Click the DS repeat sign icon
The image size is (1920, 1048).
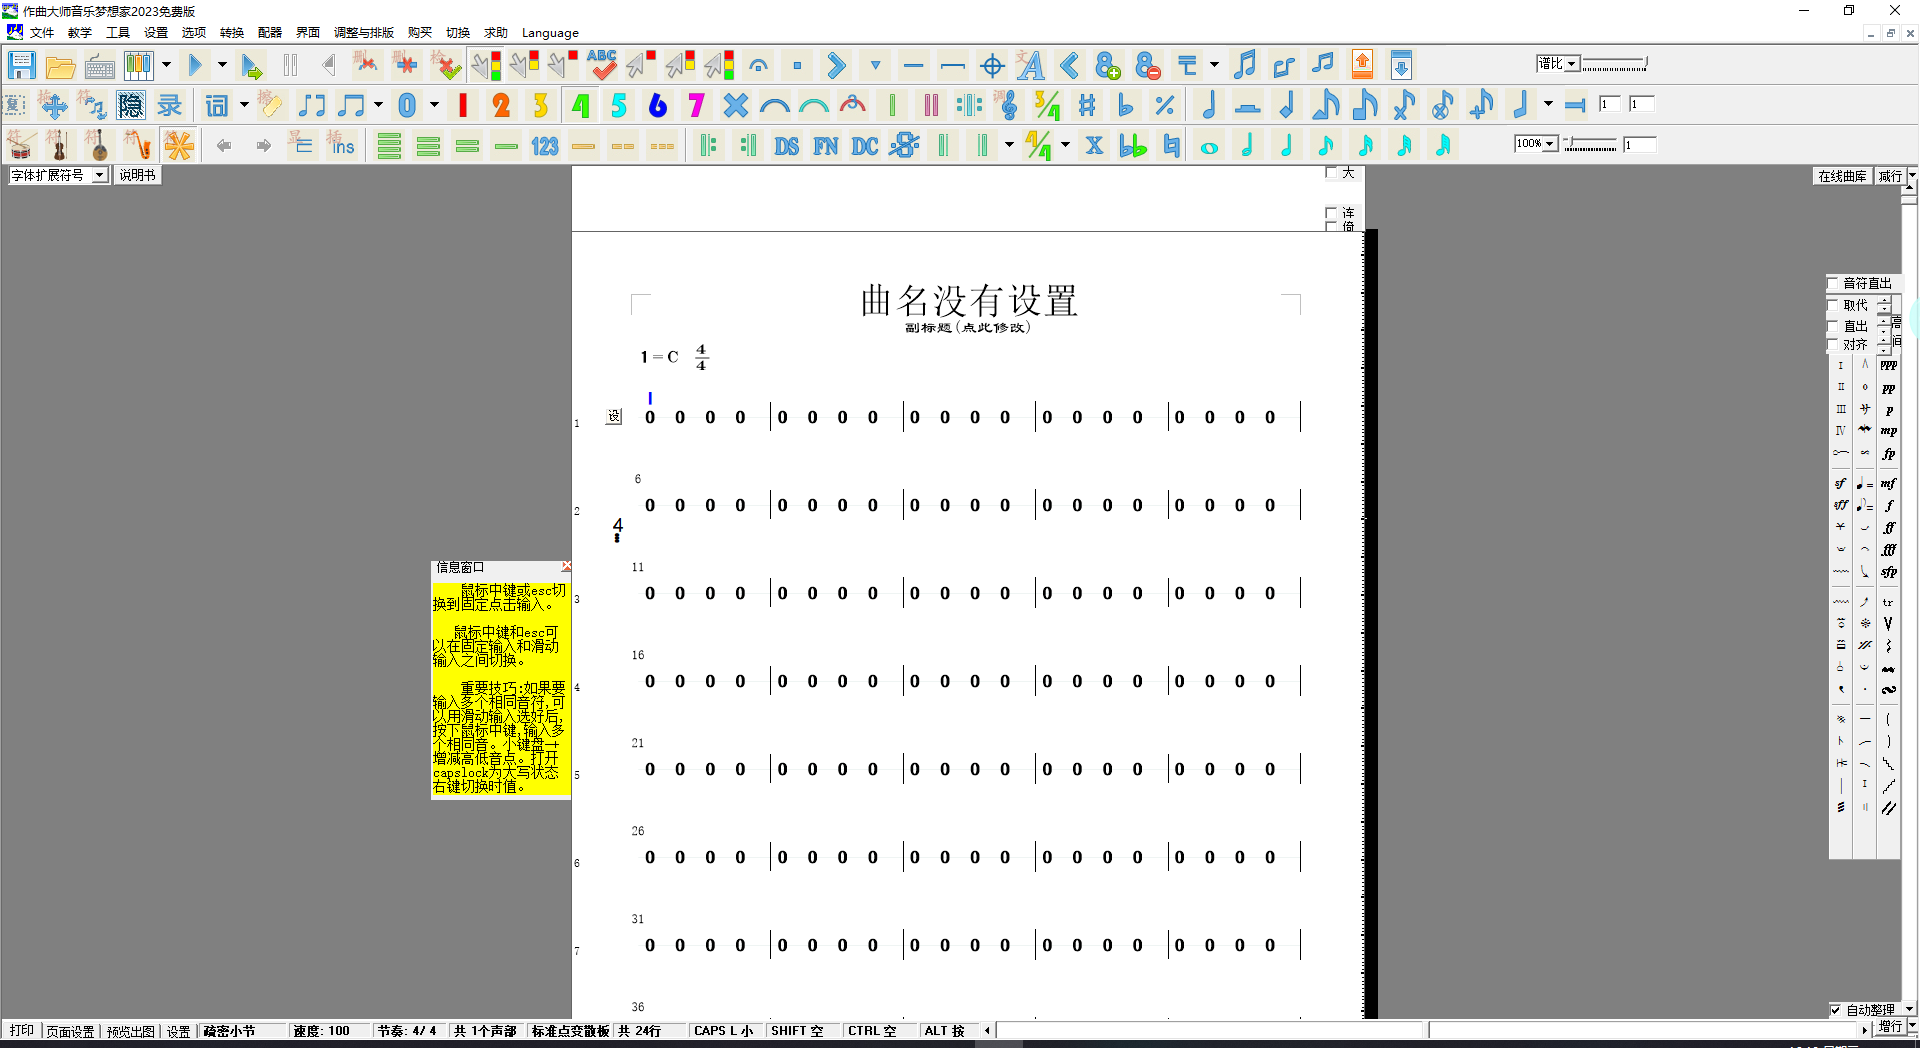coord(786,146)
